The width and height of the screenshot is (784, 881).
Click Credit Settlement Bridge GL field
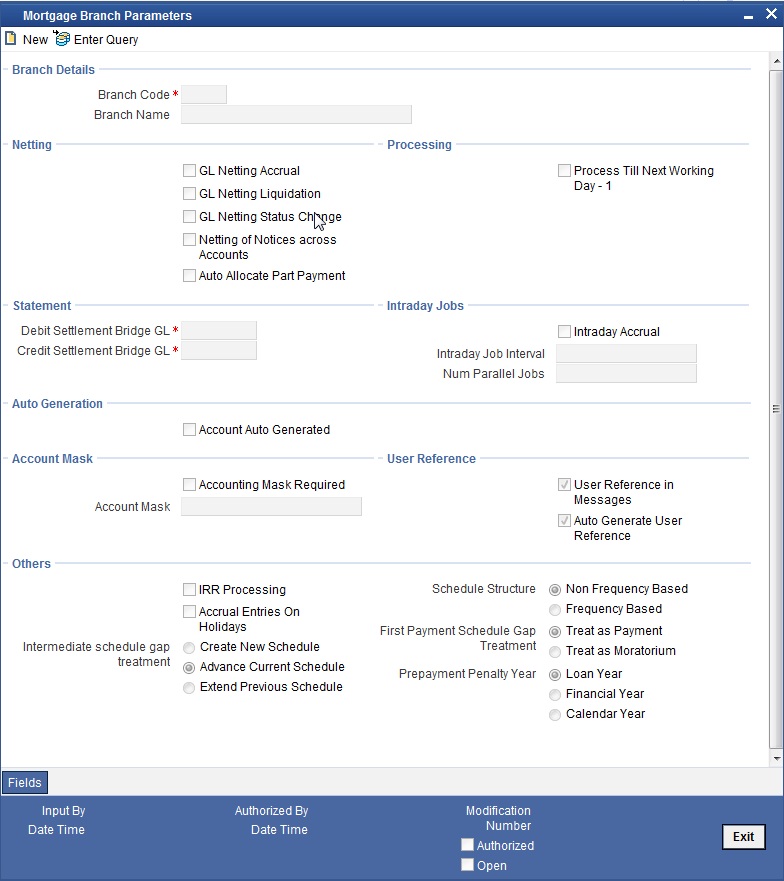coord(219,351)
